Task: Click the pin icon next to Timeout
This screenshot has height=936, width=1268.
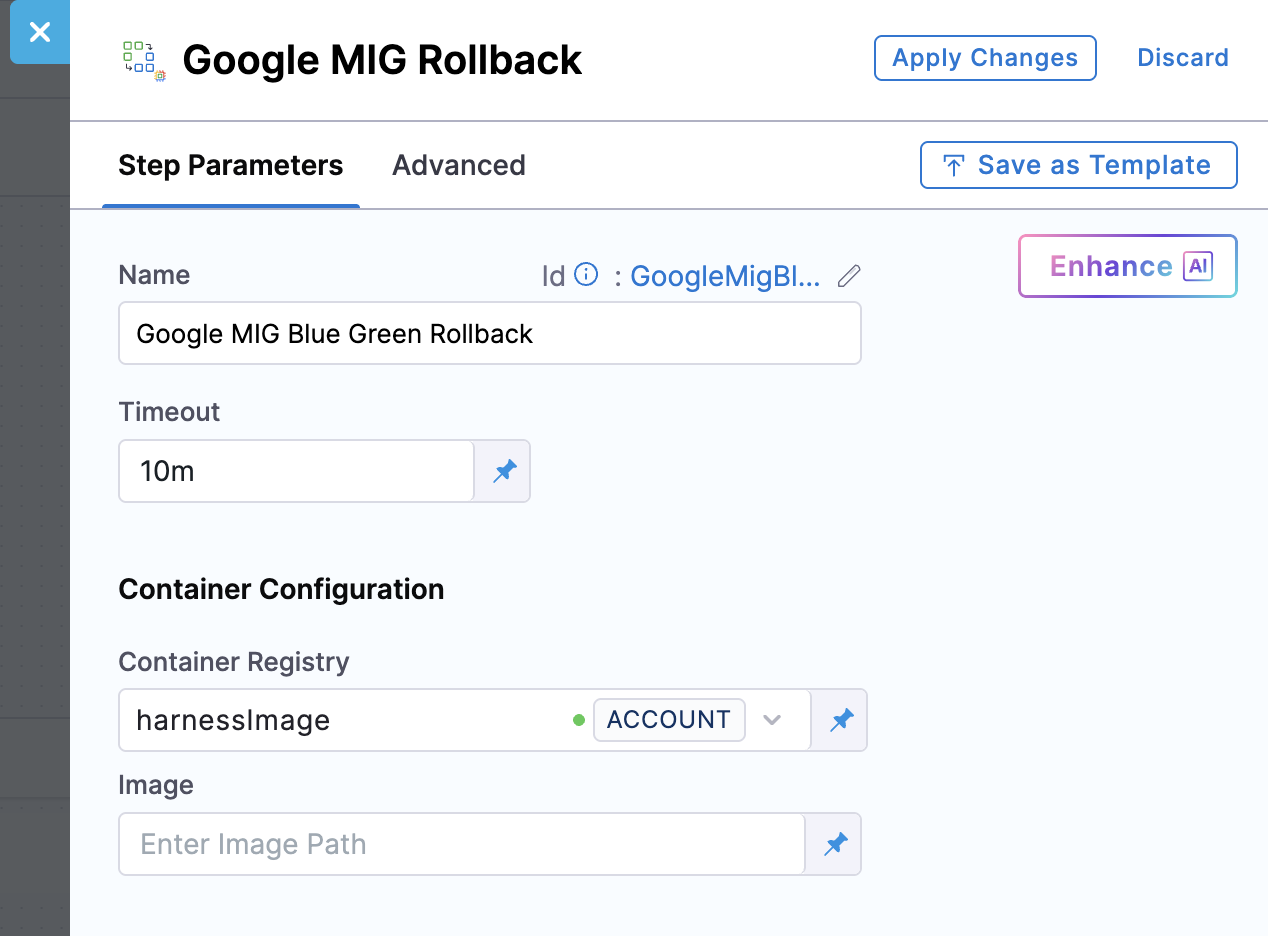Action: pyautogui.click(x=504, y=471)
